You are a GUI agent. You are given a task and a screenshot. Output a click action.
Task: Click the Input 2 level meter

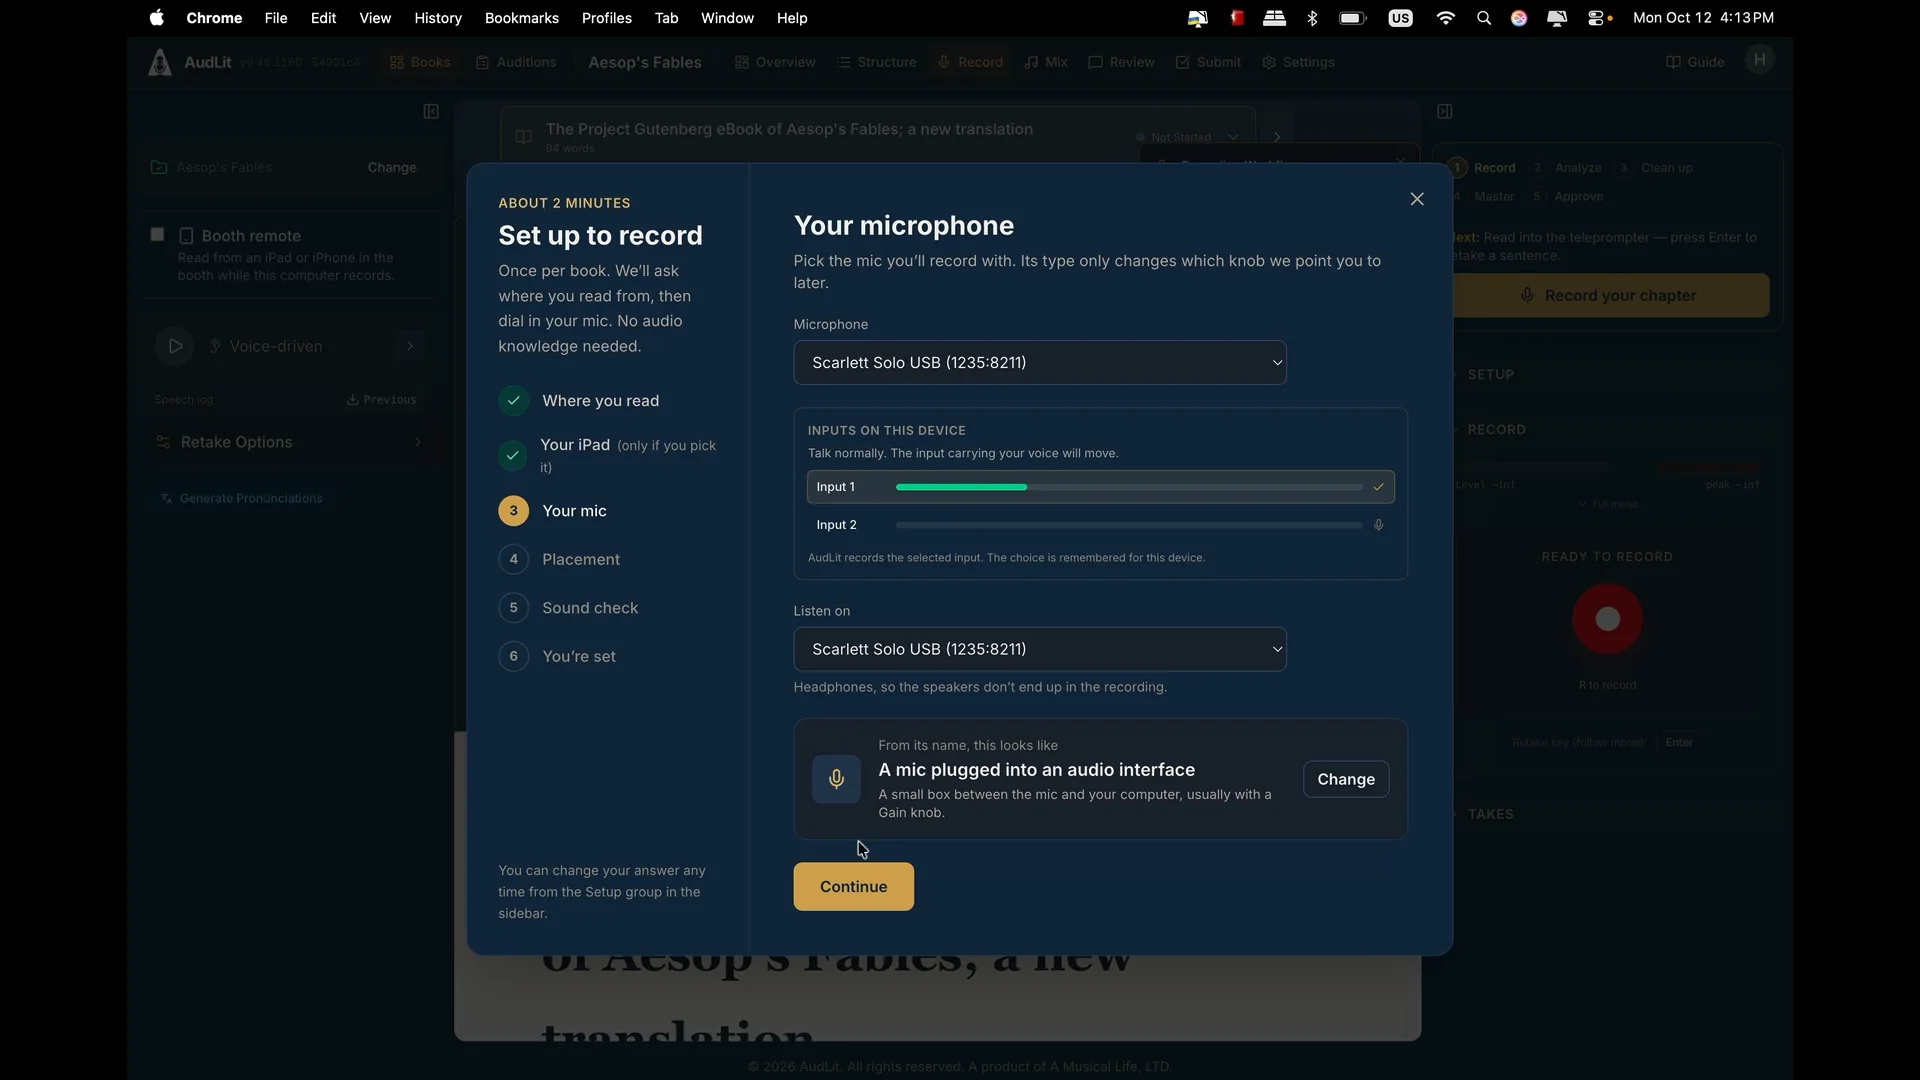(x=1129, y=525)
